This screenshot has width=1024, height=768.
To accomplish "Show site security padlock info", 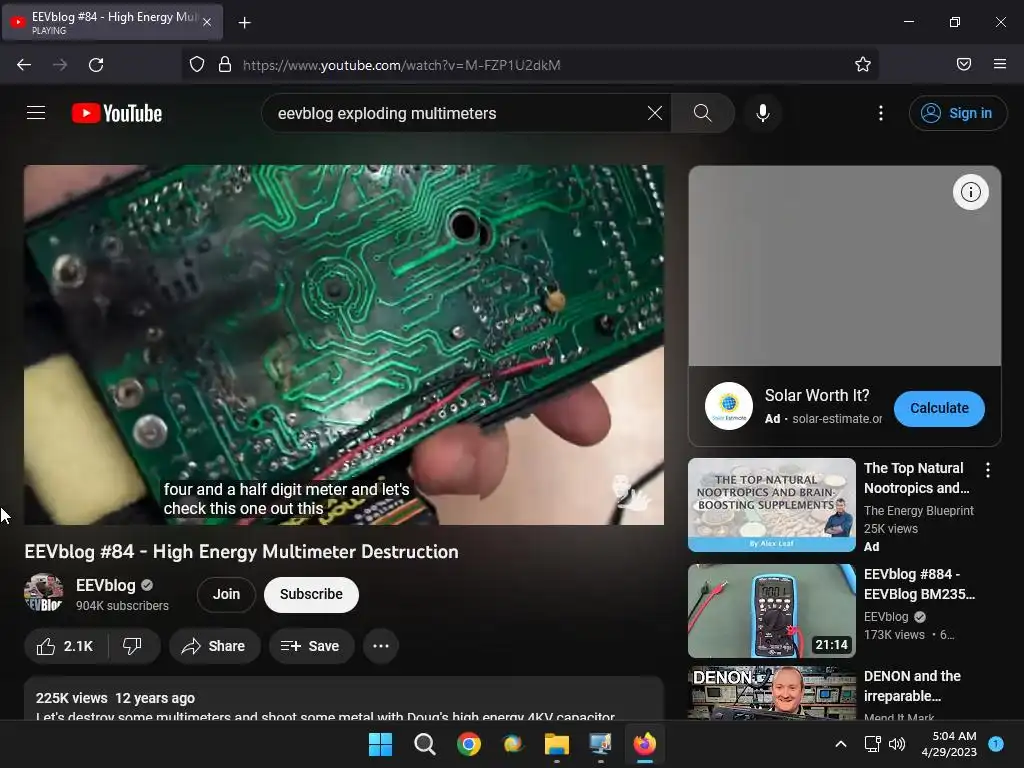I will click(x=225, y=65).
